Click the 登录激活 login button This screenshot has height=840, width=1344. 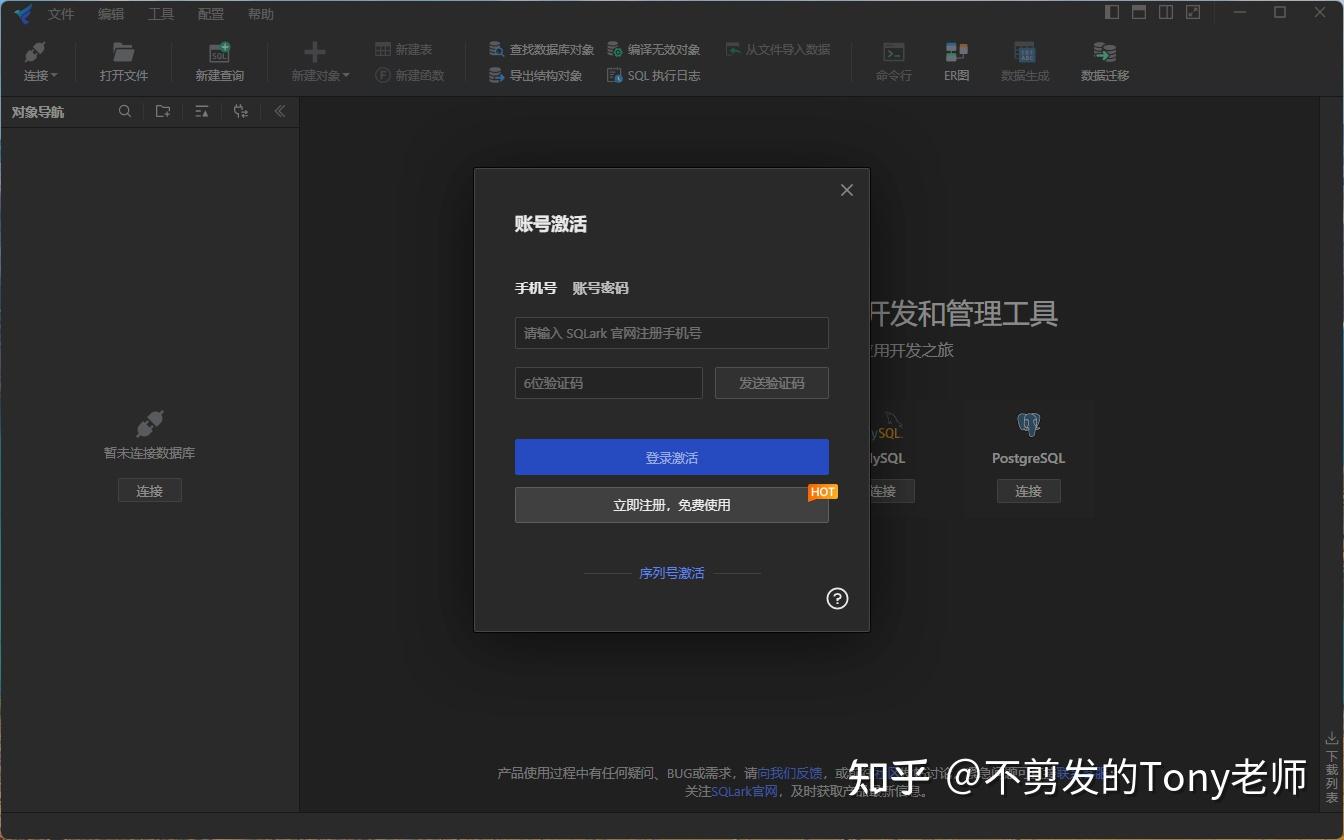tap(671, 456)
